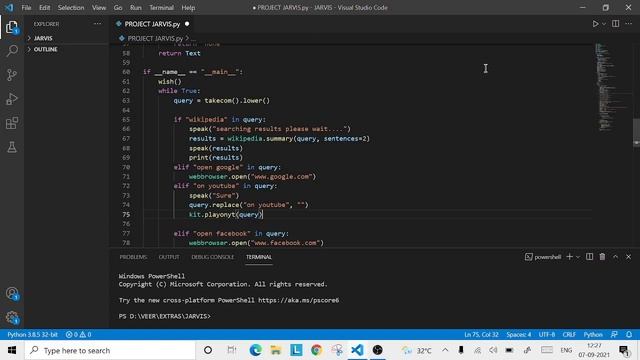The width and height of the screenshot is (640, 360).
Task: Open the Terminal menu
Action: pos(161,8)
